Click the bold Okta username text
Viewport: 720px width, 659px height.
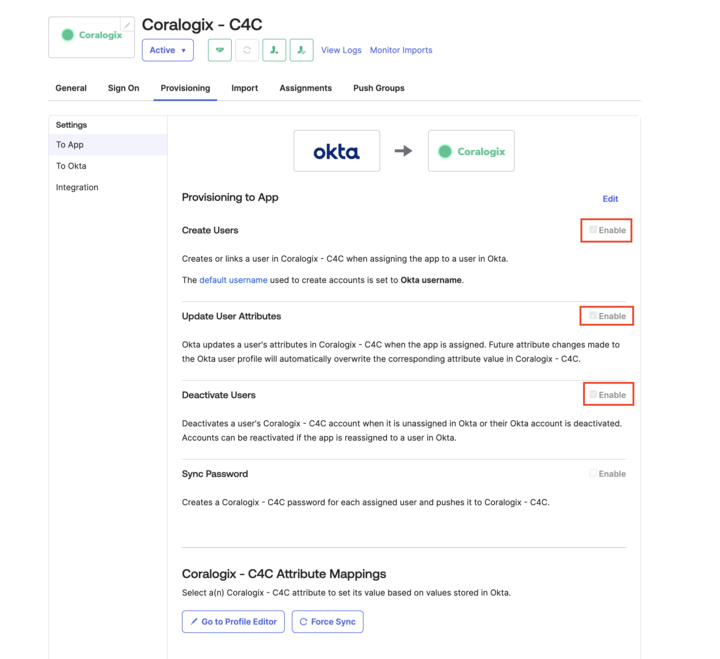tap(431, 280)
